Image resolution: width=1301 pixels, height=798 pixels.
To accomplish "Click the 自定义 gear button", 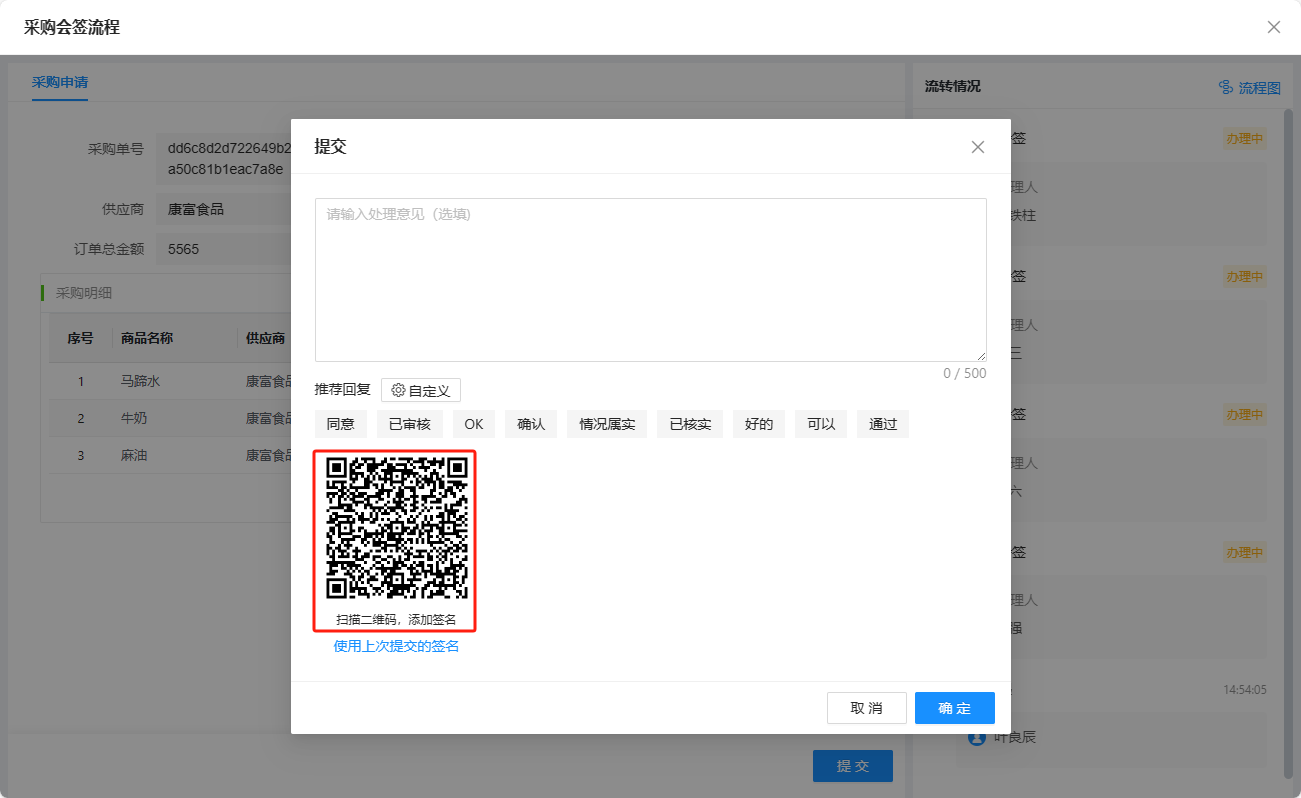I will coord(421,390).
